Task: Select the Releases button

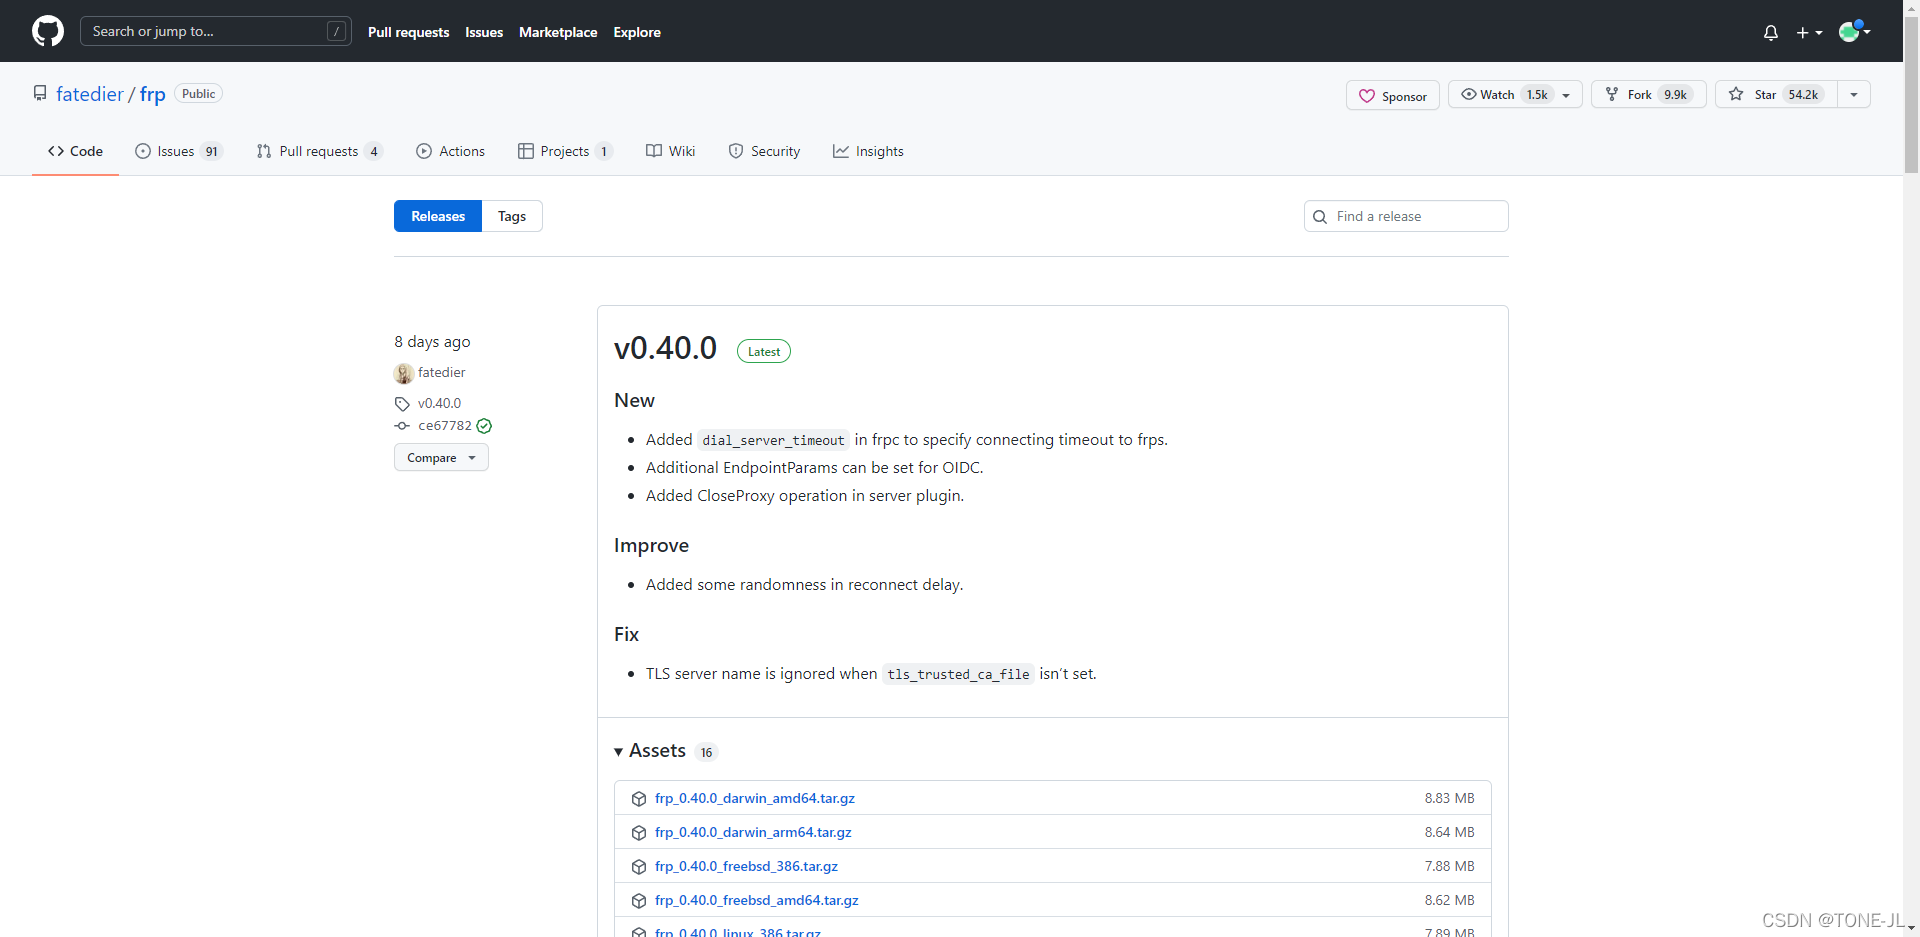Action: tap(438, 216)
